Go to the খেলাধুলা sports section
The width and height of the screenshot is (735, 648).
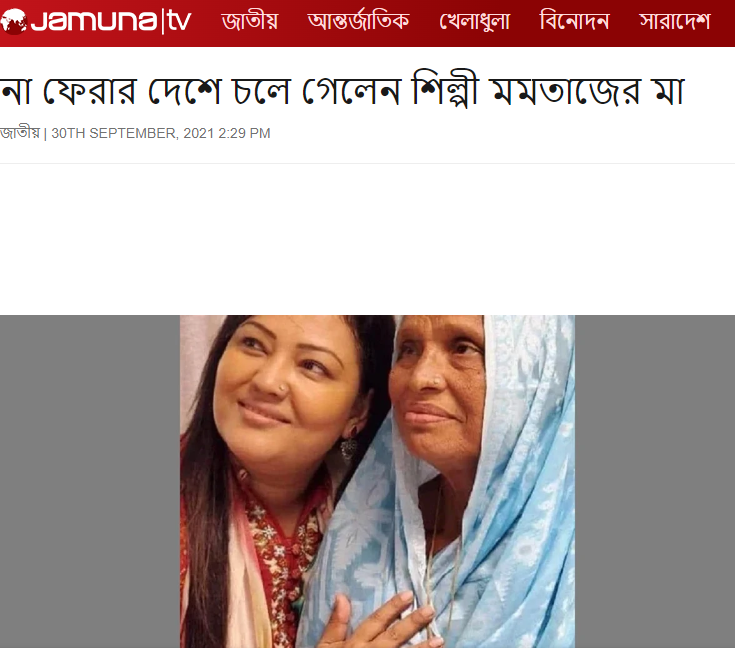(x=474, y=22)
